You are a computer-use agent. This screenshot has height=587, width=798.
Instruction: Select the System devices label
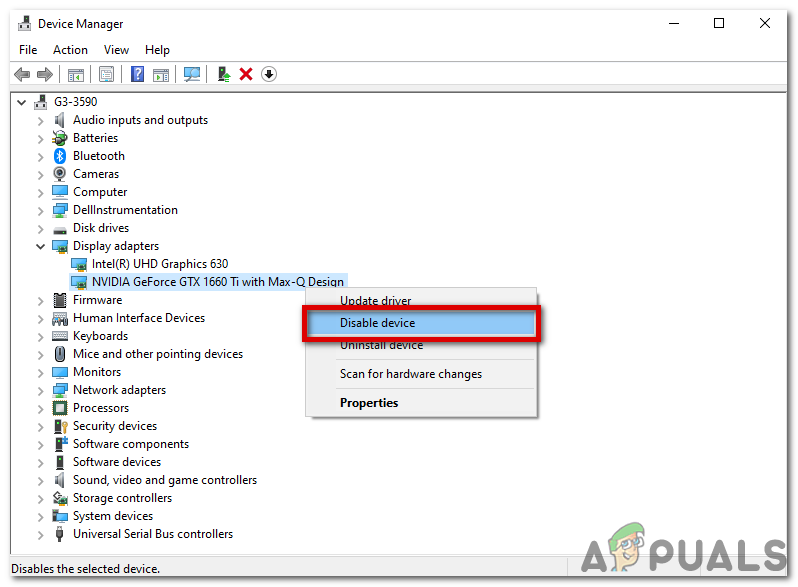click(x=113, y=516)
